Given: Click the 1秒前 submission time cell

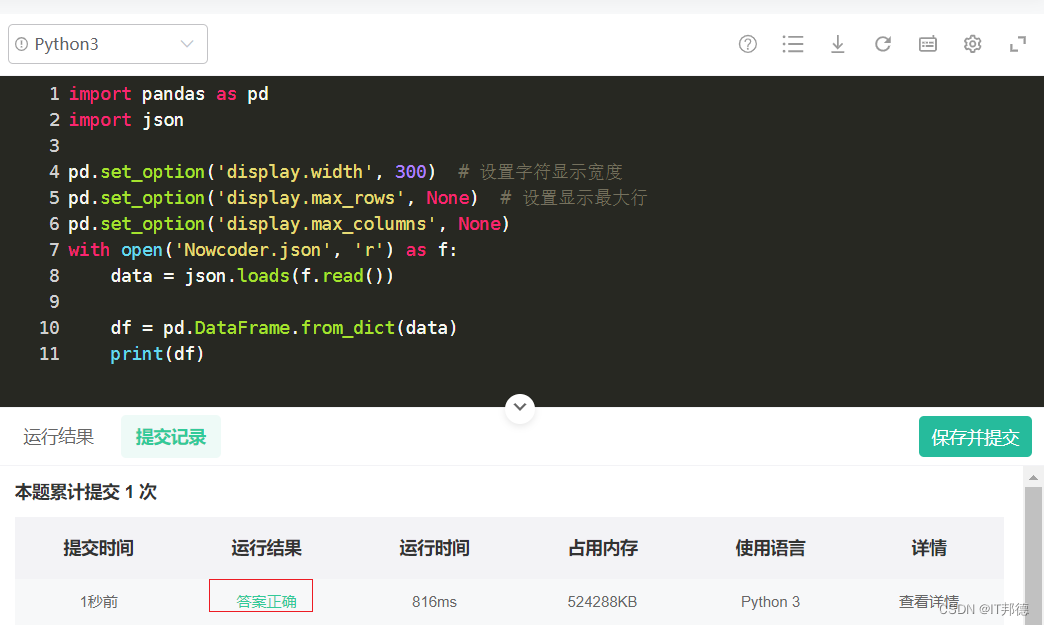Looking at the screenshot, I should [99, 602].
